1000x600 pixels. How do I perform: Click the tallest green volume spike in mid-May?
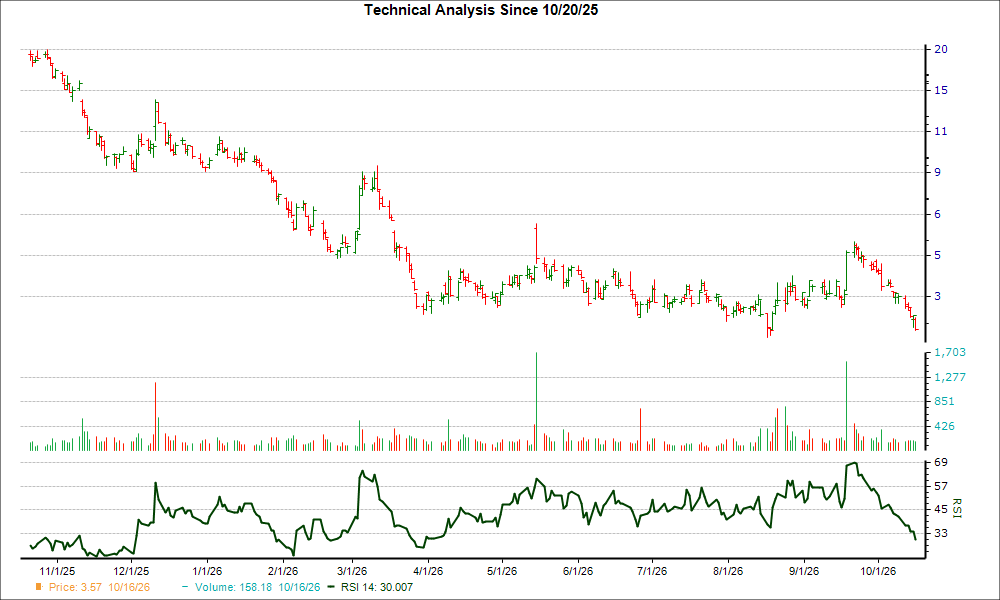(536, 402)
